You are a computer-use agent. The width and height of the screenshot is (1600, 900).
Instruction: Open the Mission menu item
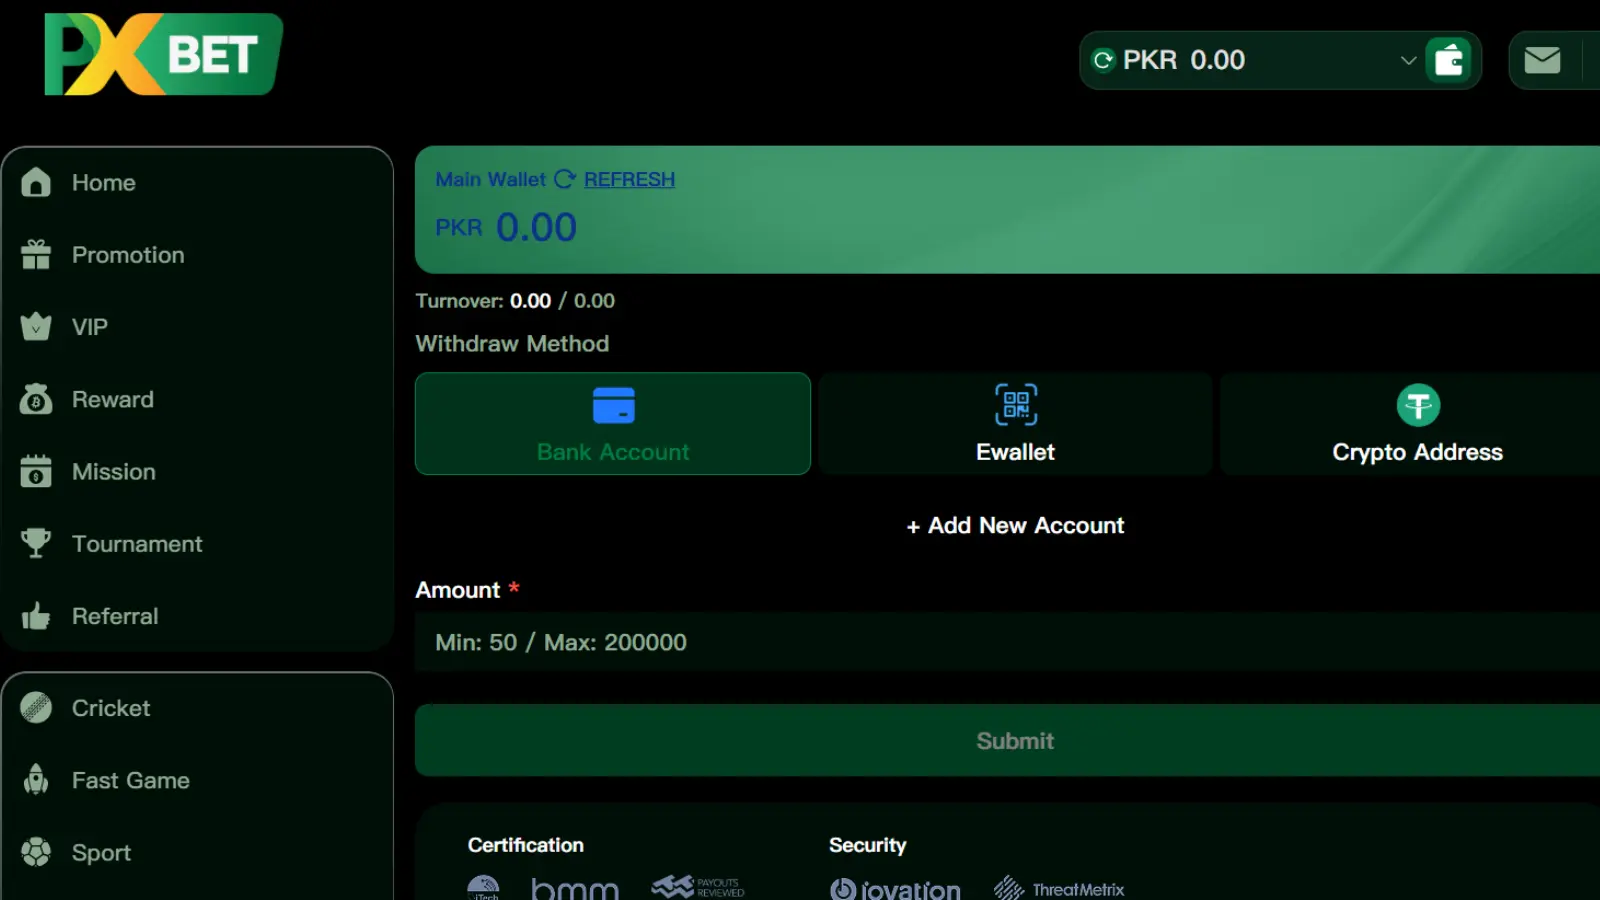pos(197,472)
